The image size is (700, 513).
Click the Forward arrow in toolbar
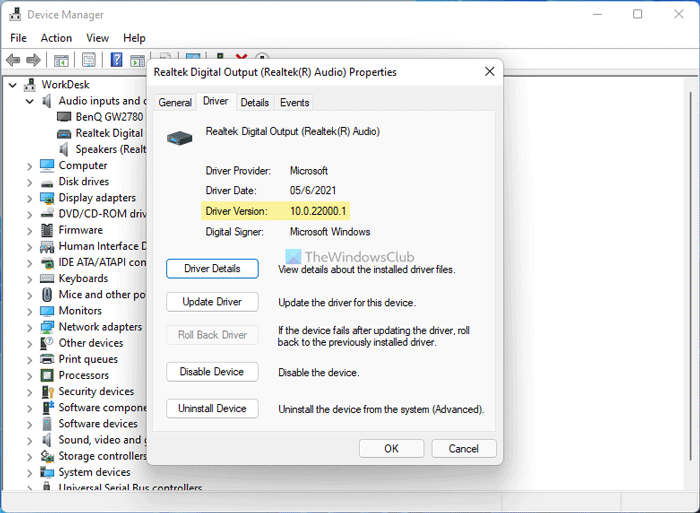click(36, 61)
